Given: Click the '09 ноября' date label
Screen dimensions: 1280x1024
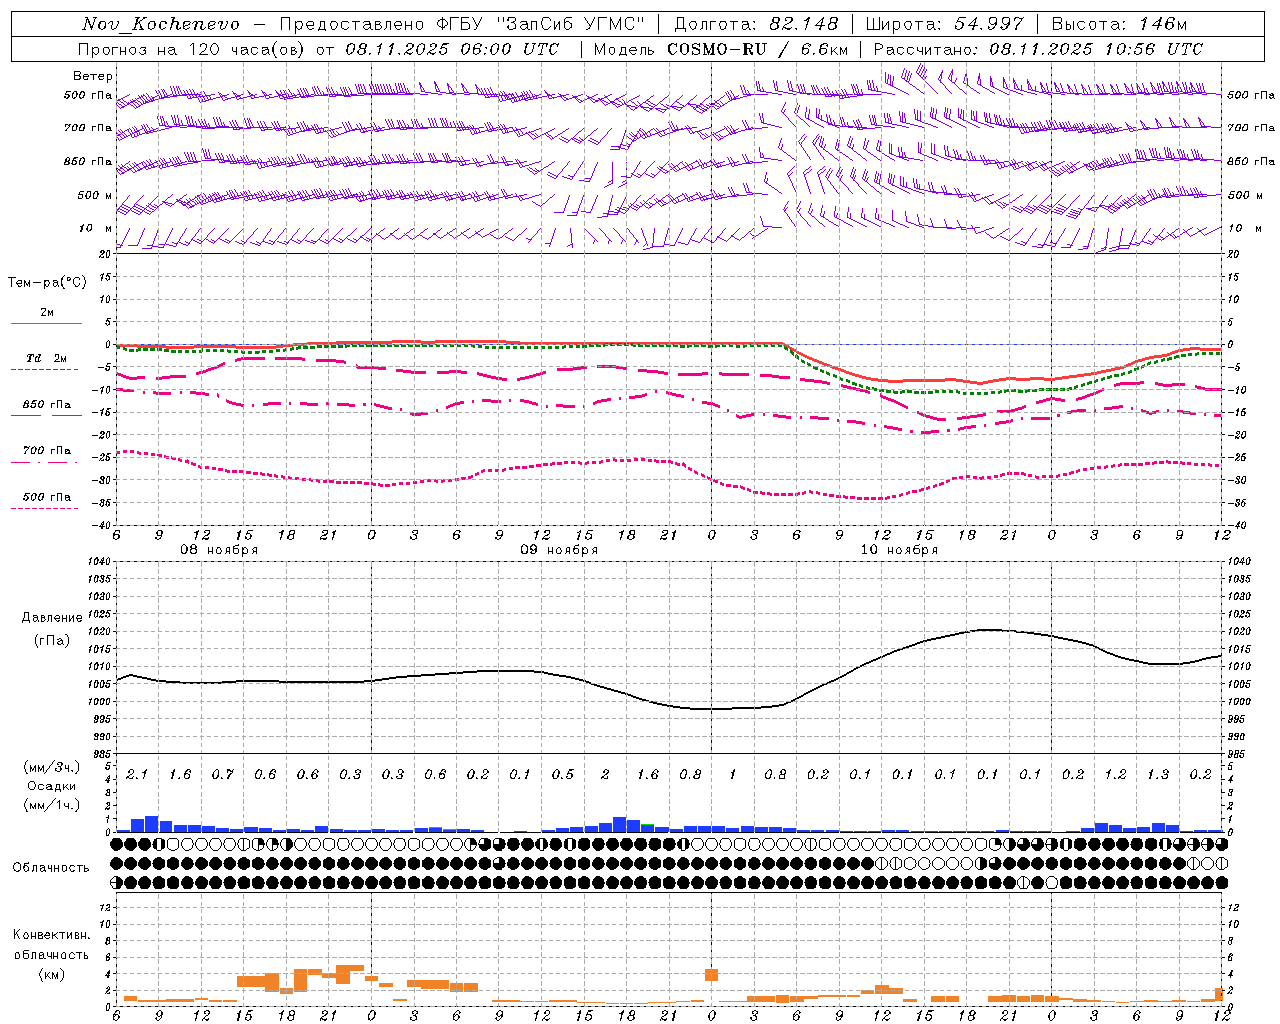Looking at the screenshot, I should pyautogui.click(x=559, y=550).
